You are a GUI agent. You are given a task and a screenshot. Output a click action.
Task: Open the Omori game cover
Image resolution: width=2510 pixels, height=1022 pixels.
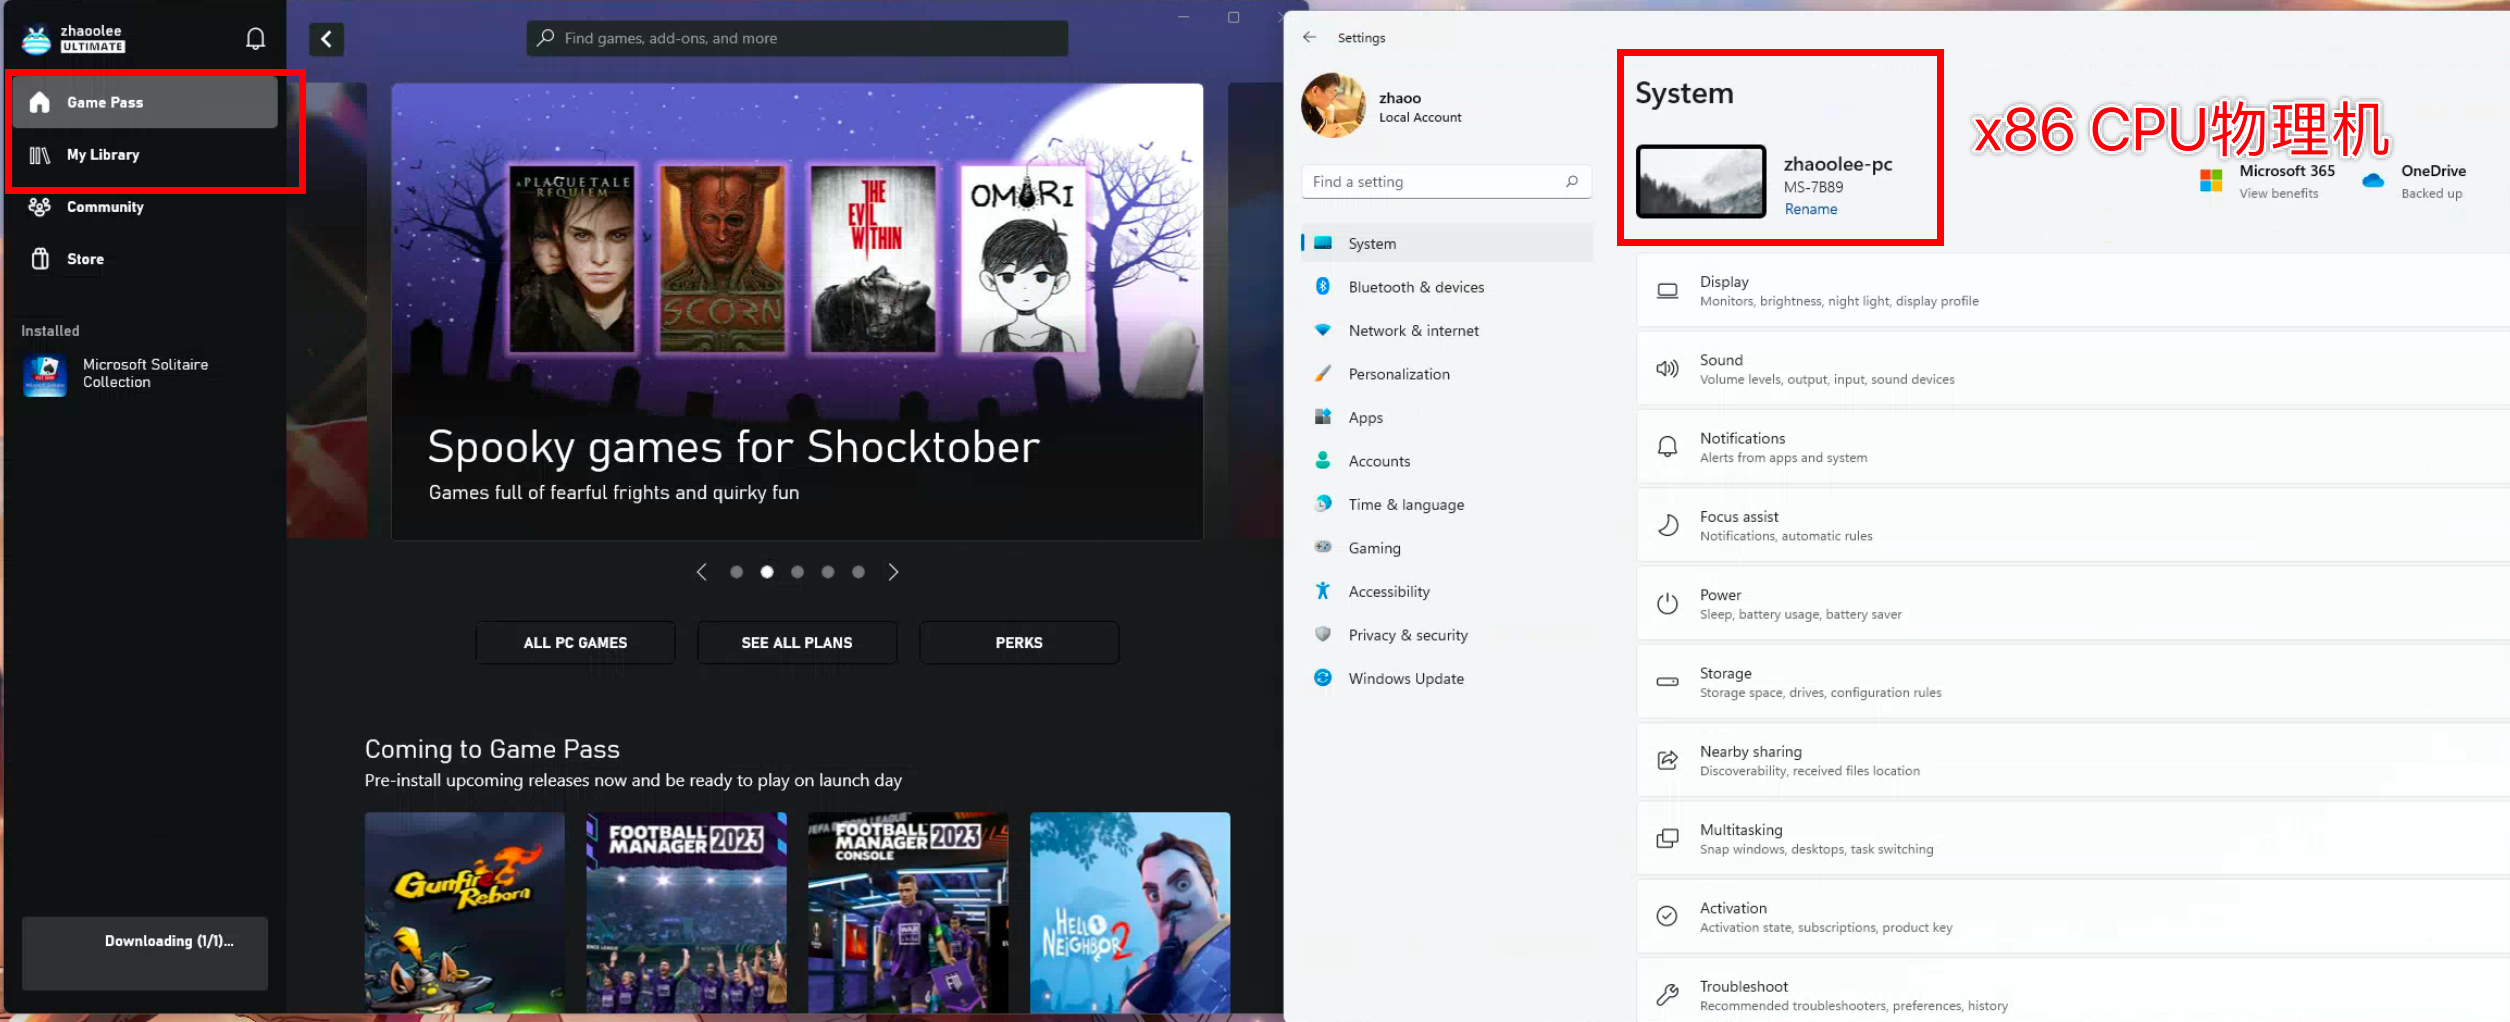coord(1023,260)
